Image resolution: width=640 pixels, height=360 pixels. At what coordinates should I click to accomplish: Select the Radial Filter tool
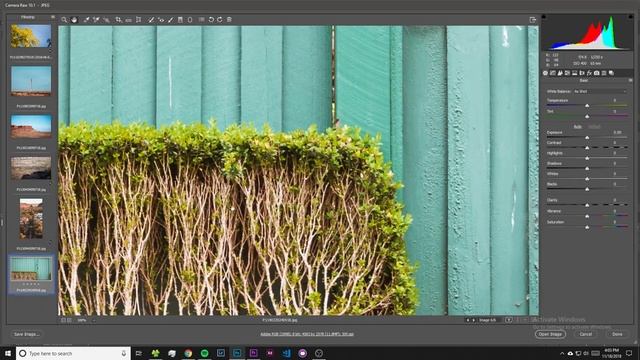point(190,20)
